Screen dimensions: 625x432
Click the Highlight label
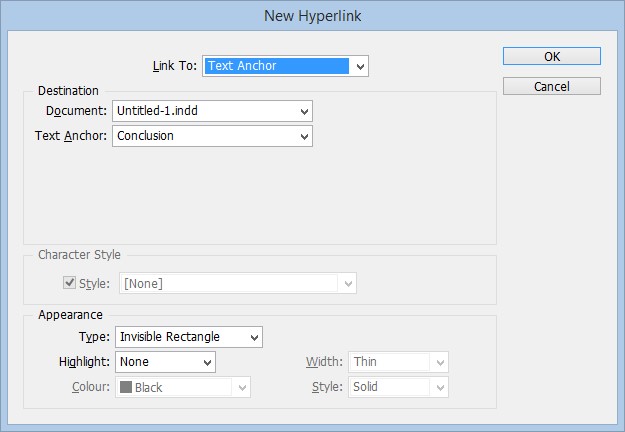pos(84,362)
